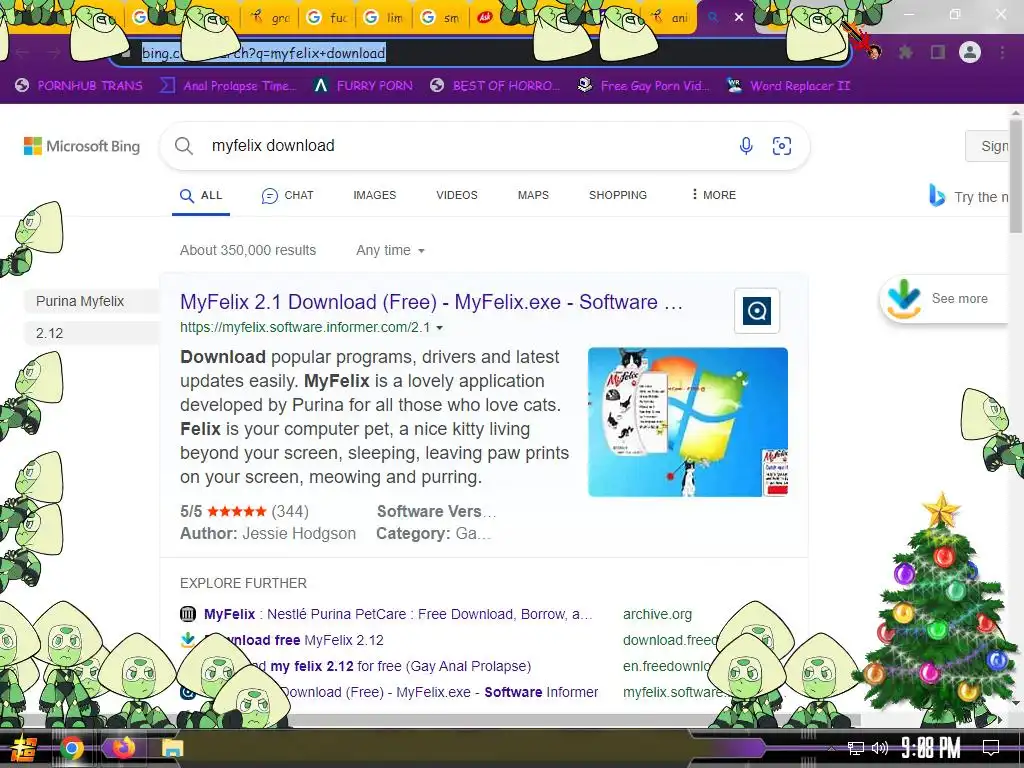Switch to the MAPS tab
The height and width of the screenshot is (768, 1024).
533,195
